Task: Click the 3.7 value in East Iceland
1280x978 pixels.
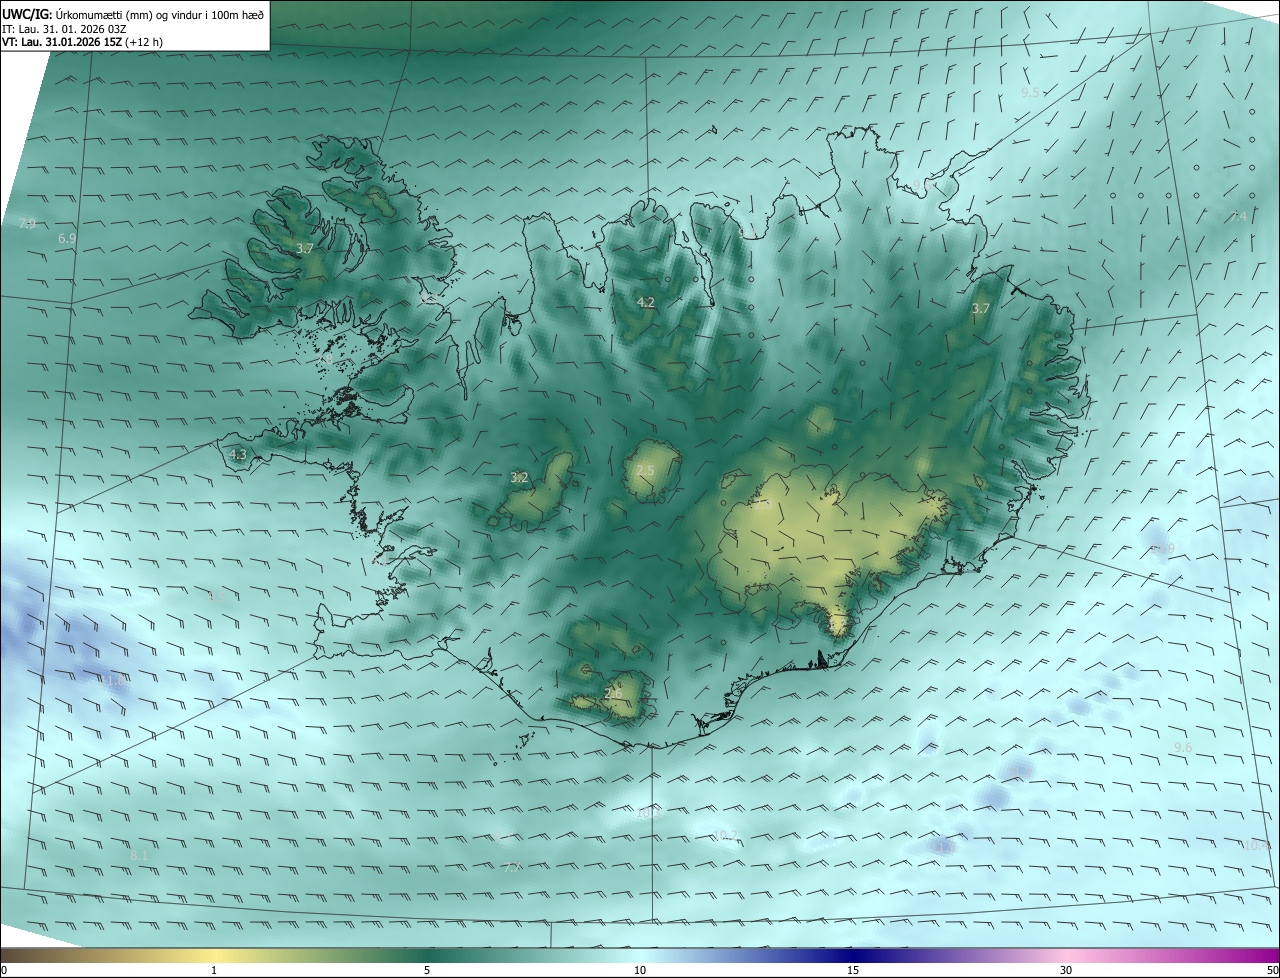Action: [x=980, y=308]
